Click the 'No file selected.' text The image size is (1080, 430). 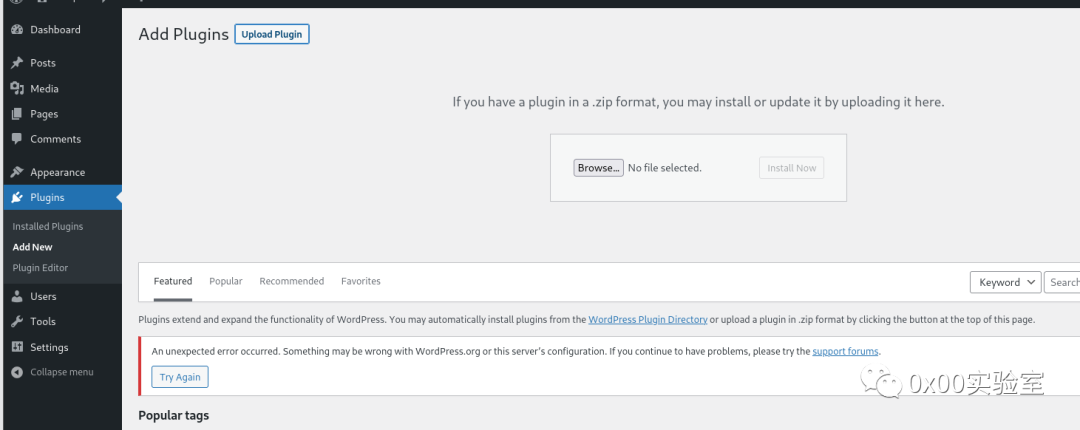[x=665, y=168]
